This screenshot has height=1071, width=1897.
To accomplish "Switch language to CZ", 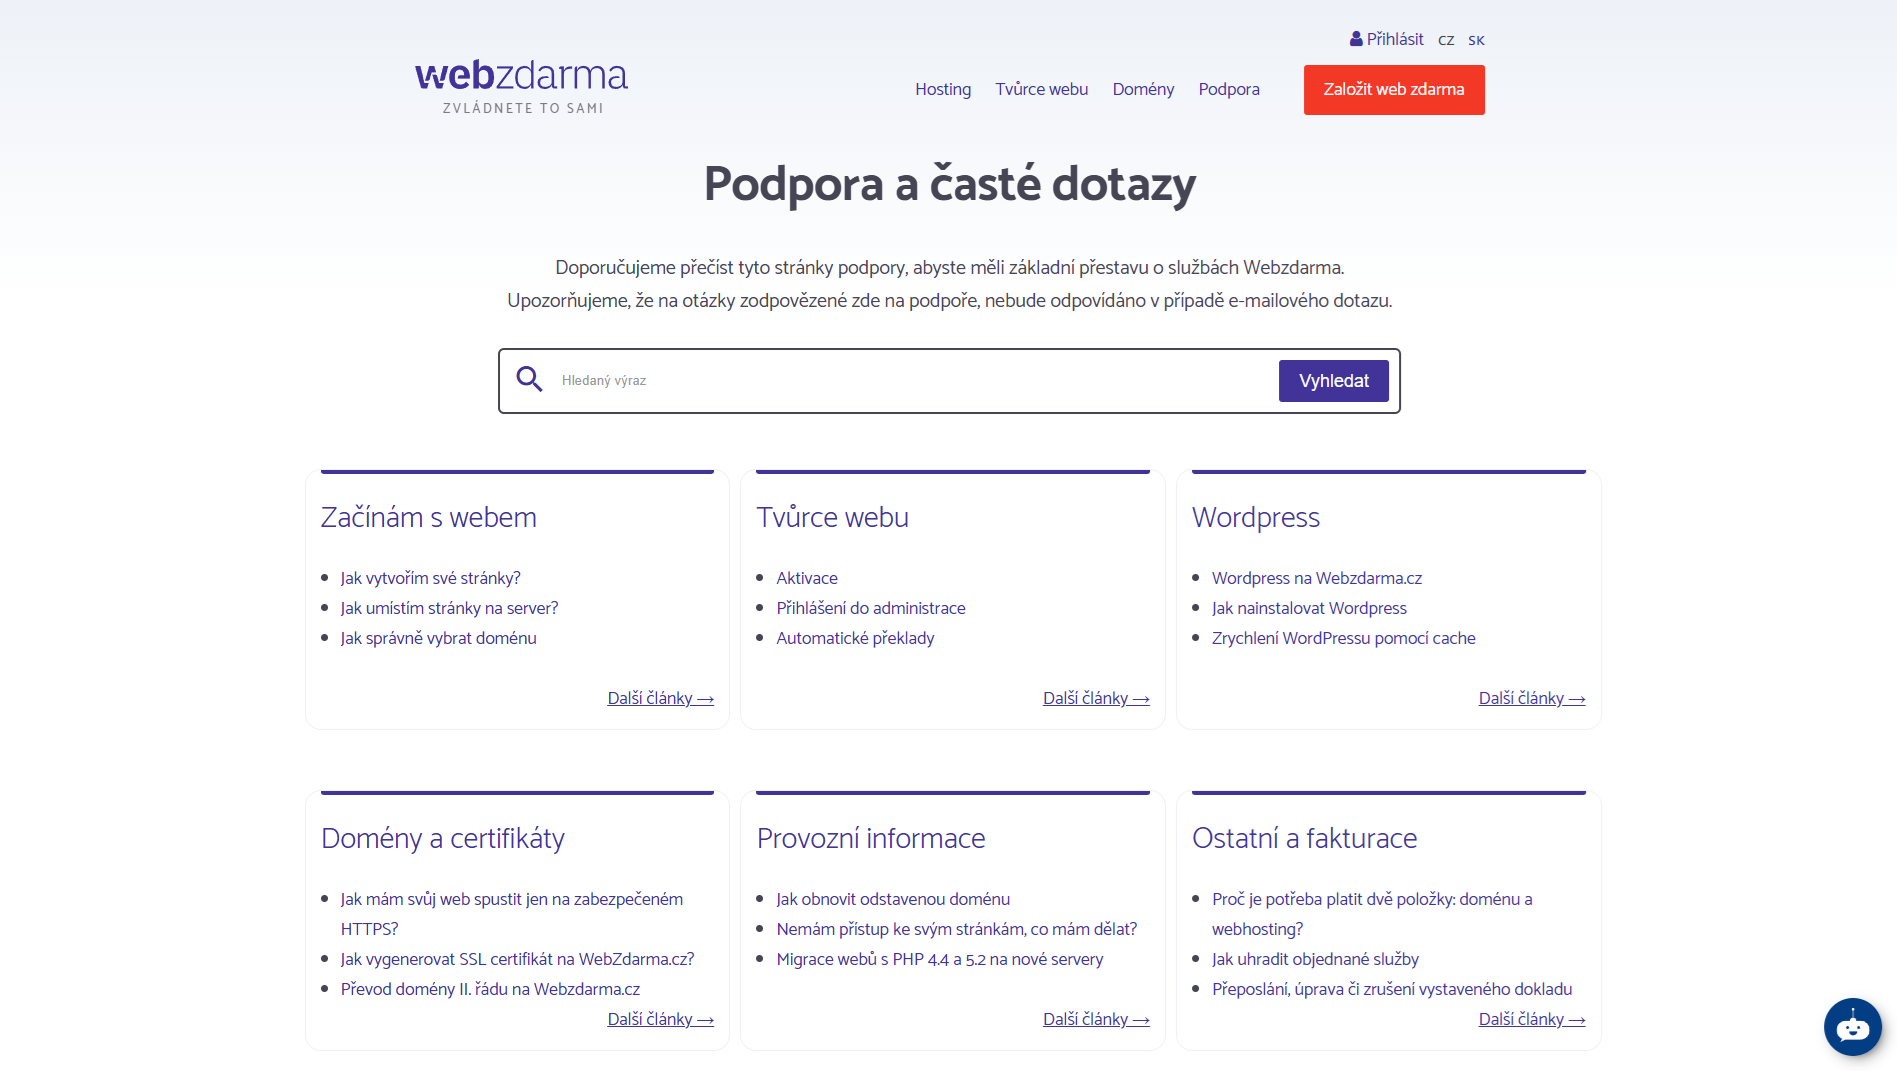I will pos(1446,40).
